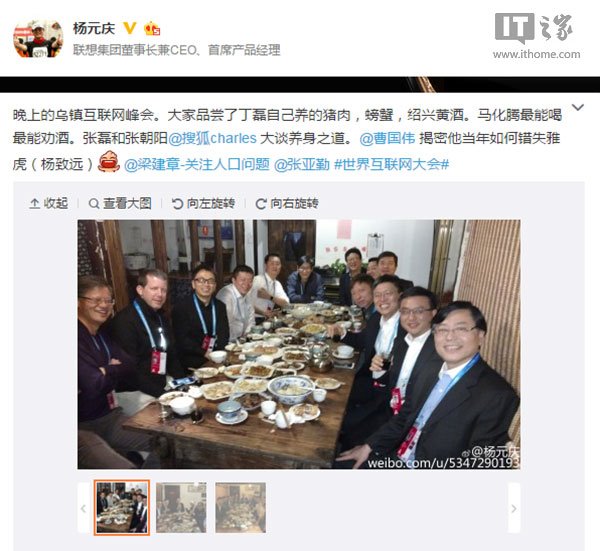Viewport: 600px width, 551px height.
Task: Go to next thumbnails with right arrow
Action: click(514, 508)
